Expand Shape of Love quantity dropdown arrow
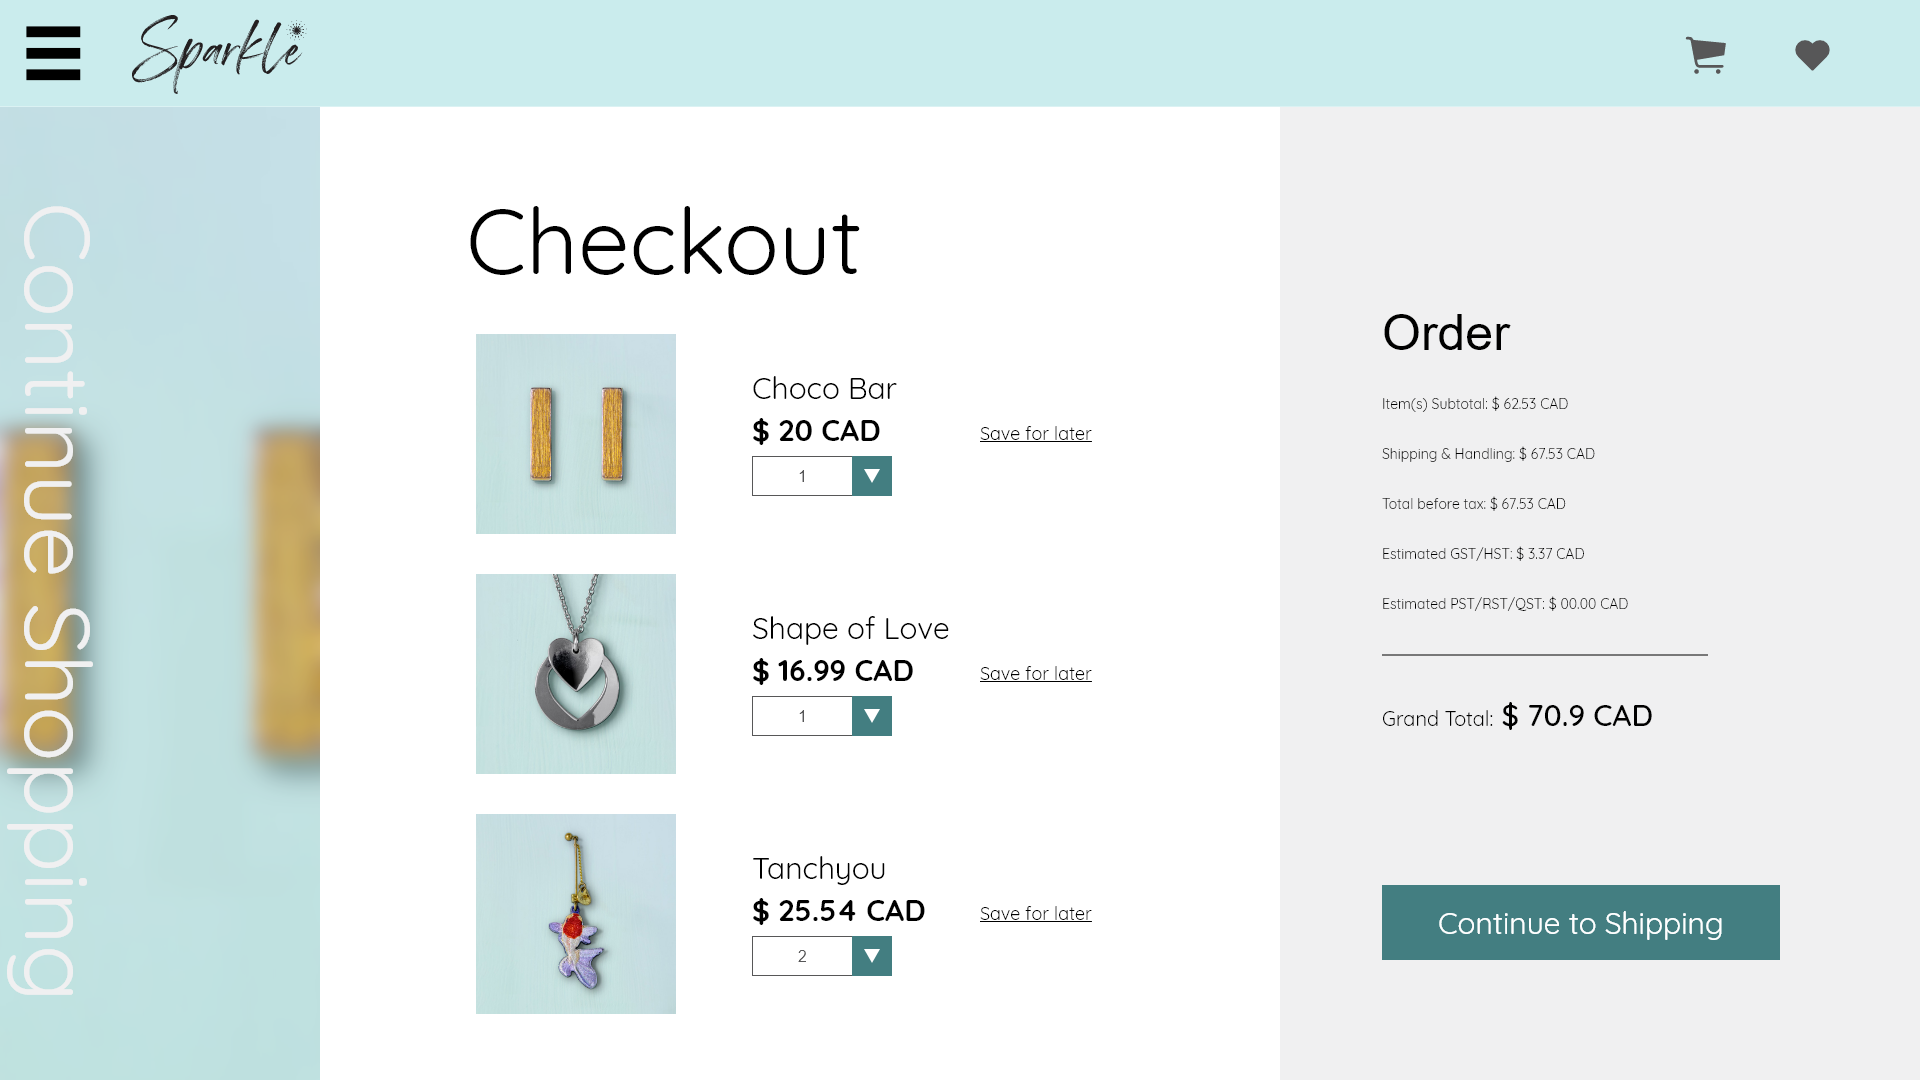Viewport: 1920px width, 1080px height. click(x=872, y=716)
